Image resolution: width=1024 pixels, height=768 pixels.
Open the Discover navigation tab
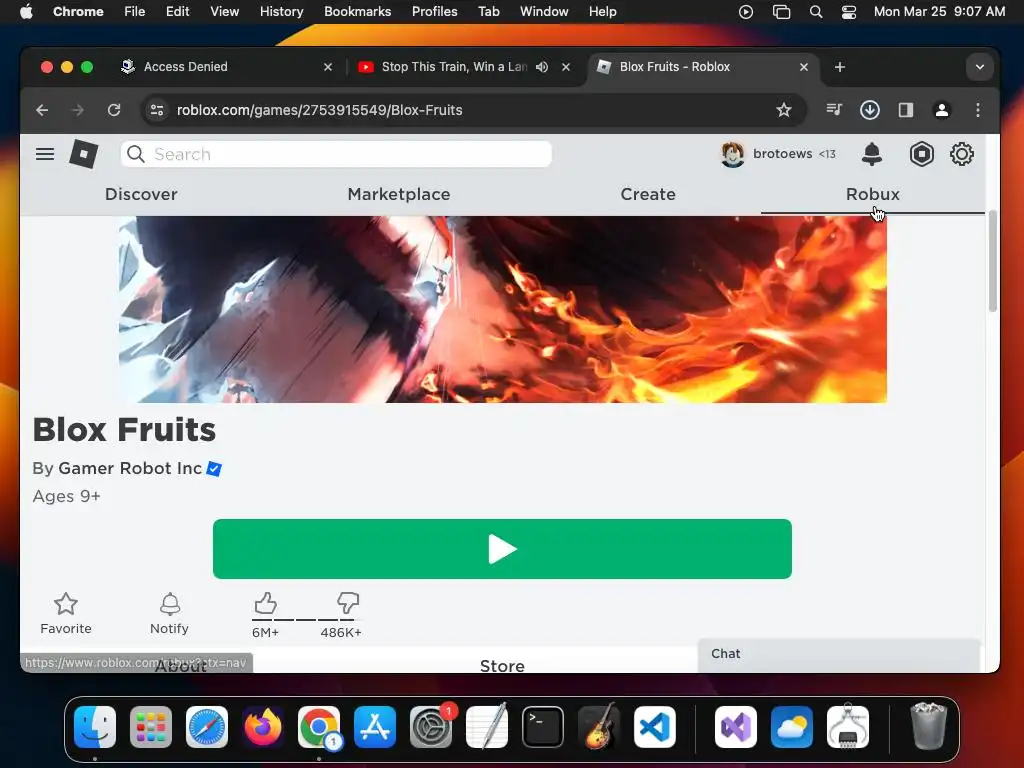[141, 194]
